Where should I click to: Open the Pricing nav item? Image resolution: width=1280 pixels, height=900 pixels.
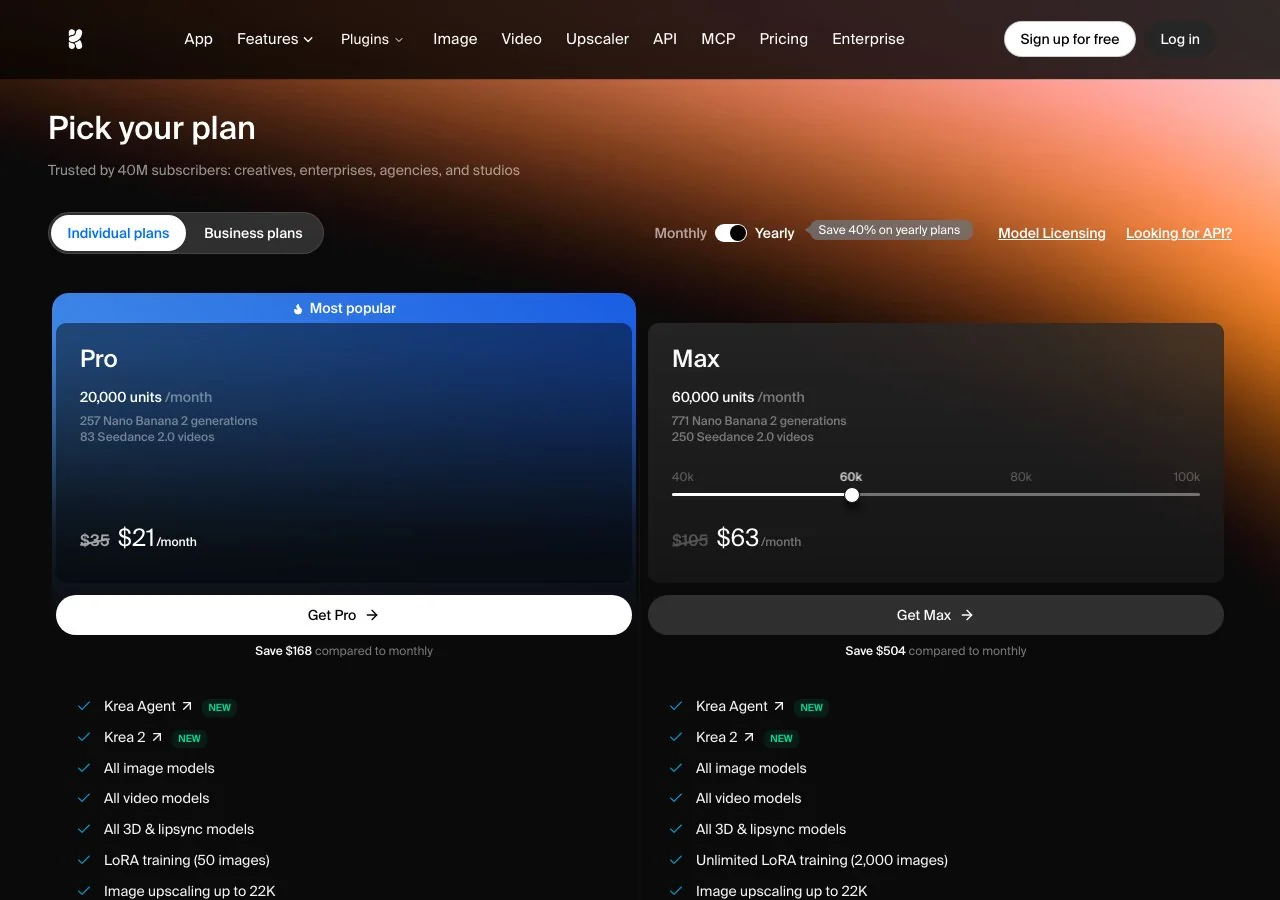pos(783,39)
